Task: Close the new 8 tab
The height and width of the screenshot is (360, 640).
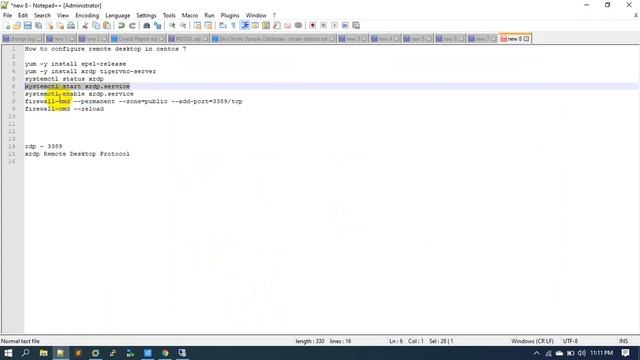Action: (x=527, y=39)
